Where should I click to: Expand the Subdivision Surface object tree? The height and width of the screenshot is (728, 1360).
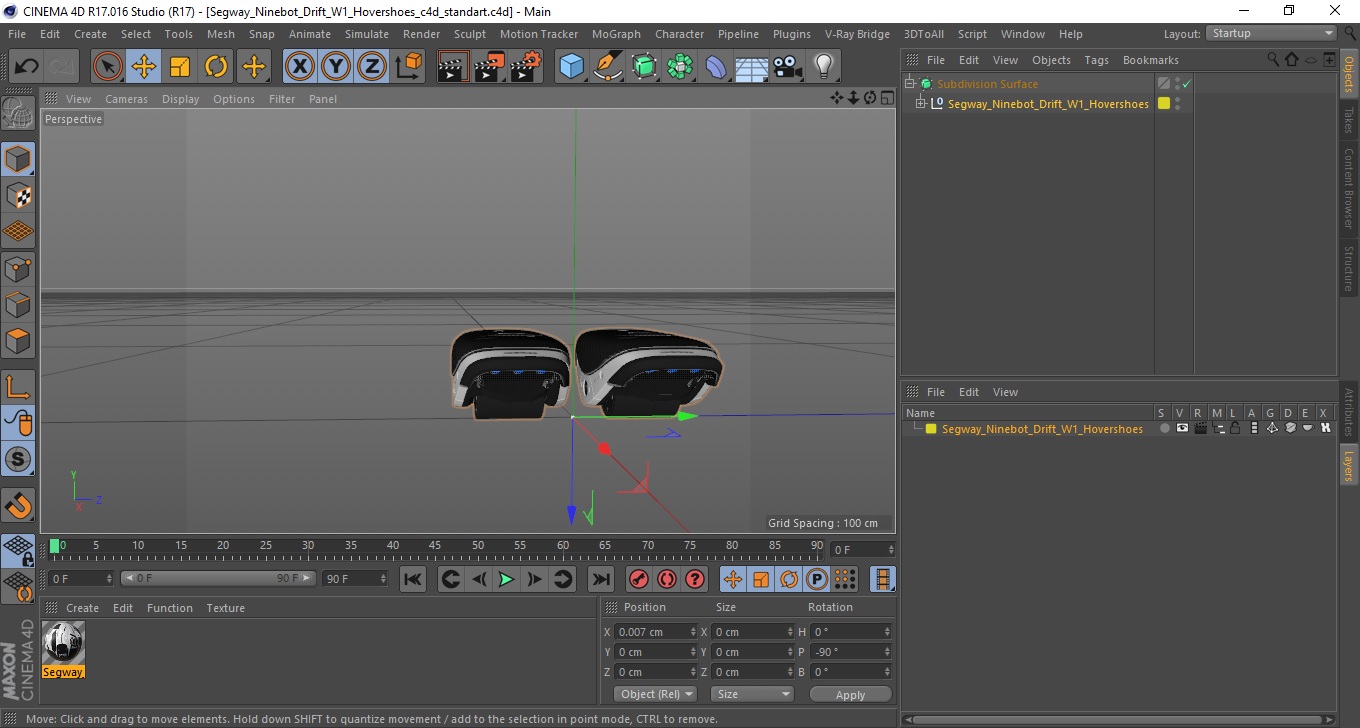(910, 84)
